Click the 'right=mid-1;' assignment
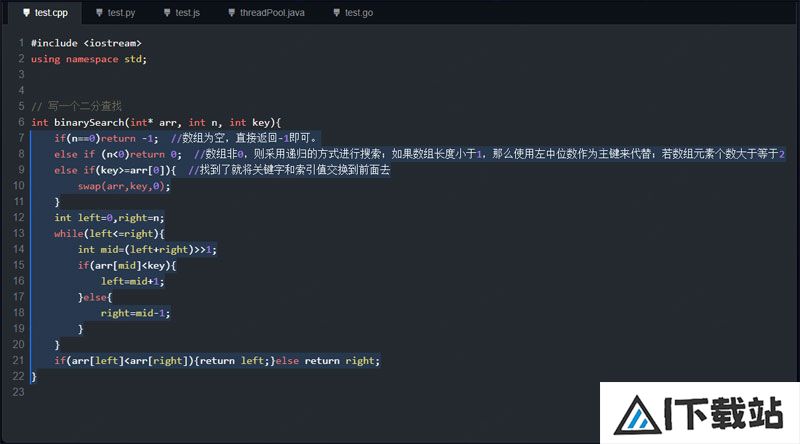 [136, 313]
